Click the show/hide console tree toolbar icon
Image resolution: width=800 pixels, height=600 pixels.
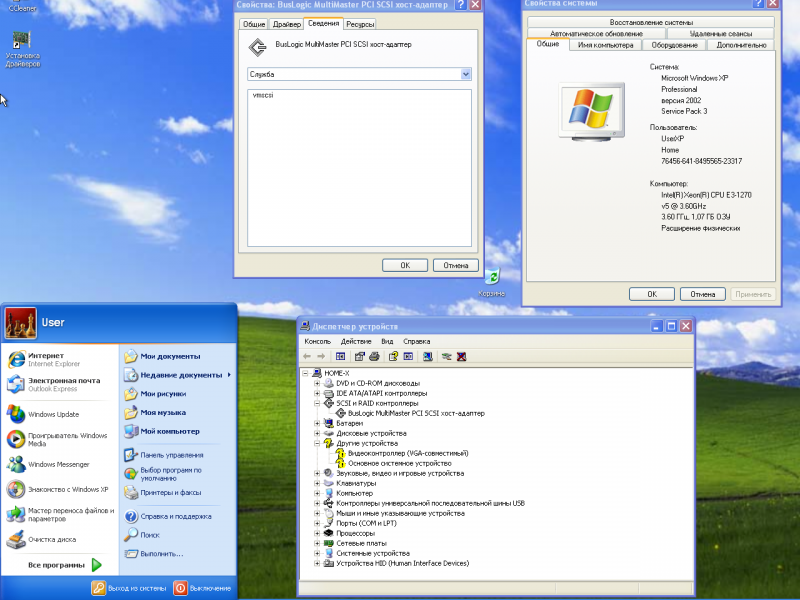340,357
